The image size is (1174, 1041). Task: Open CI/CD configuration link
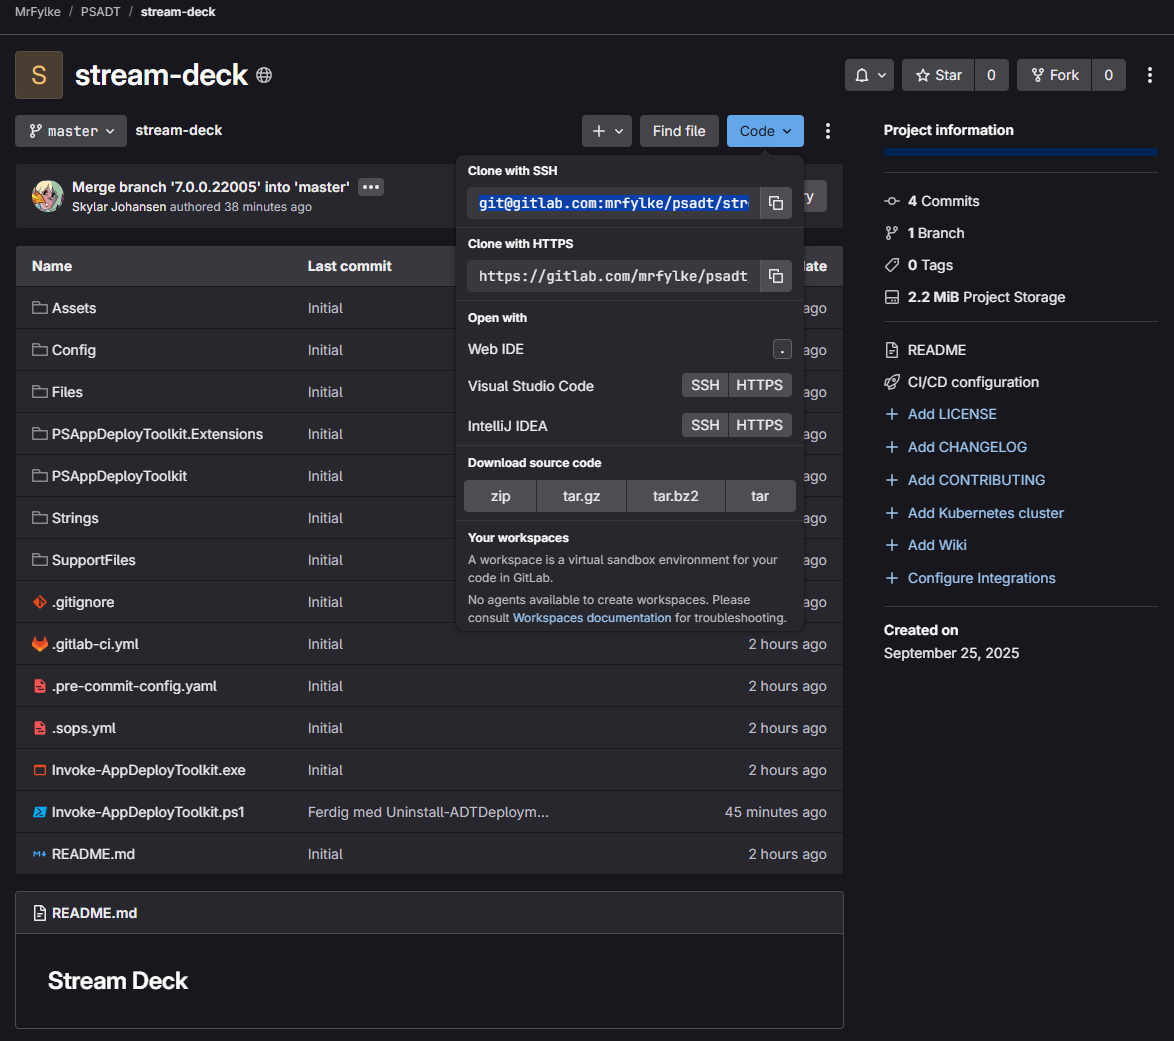[973, 382]
